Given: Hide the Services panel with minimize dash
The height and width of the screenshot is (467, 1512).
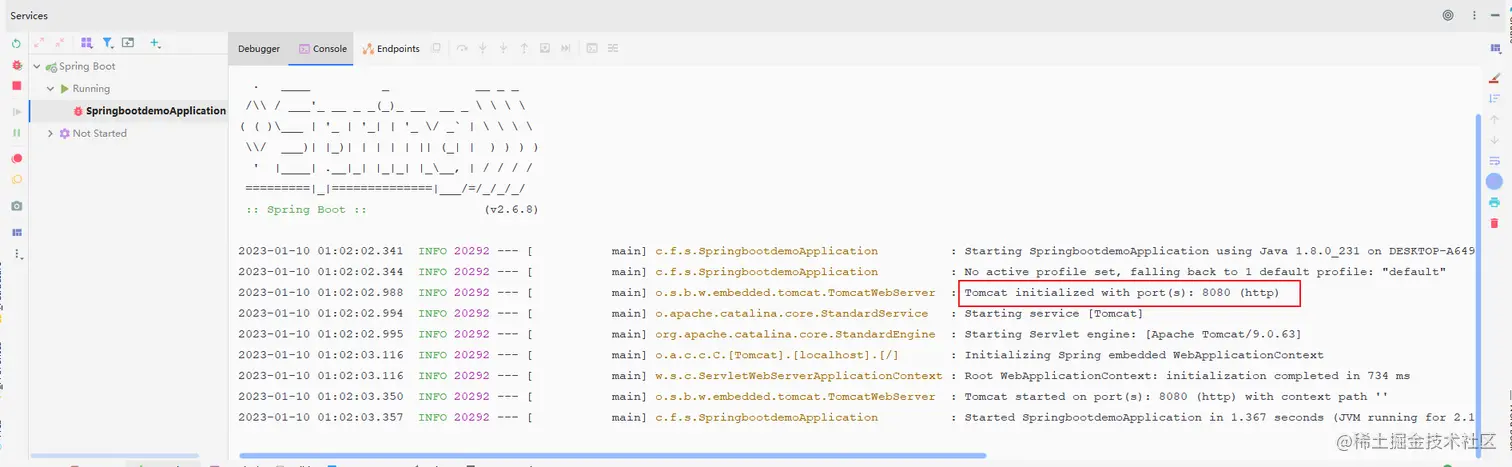Looking at the screenshot, I should point(1495,15).
